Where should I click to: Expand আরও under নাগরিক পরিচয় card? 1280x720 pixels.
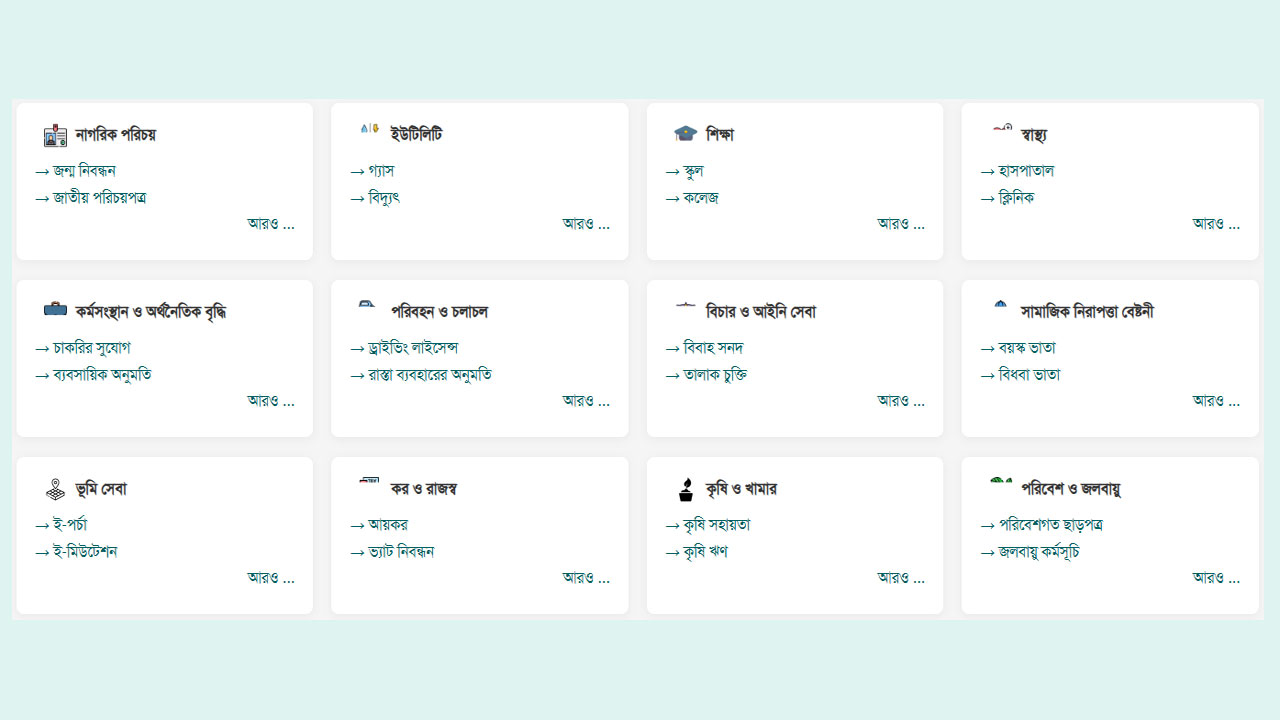(271, 224)
